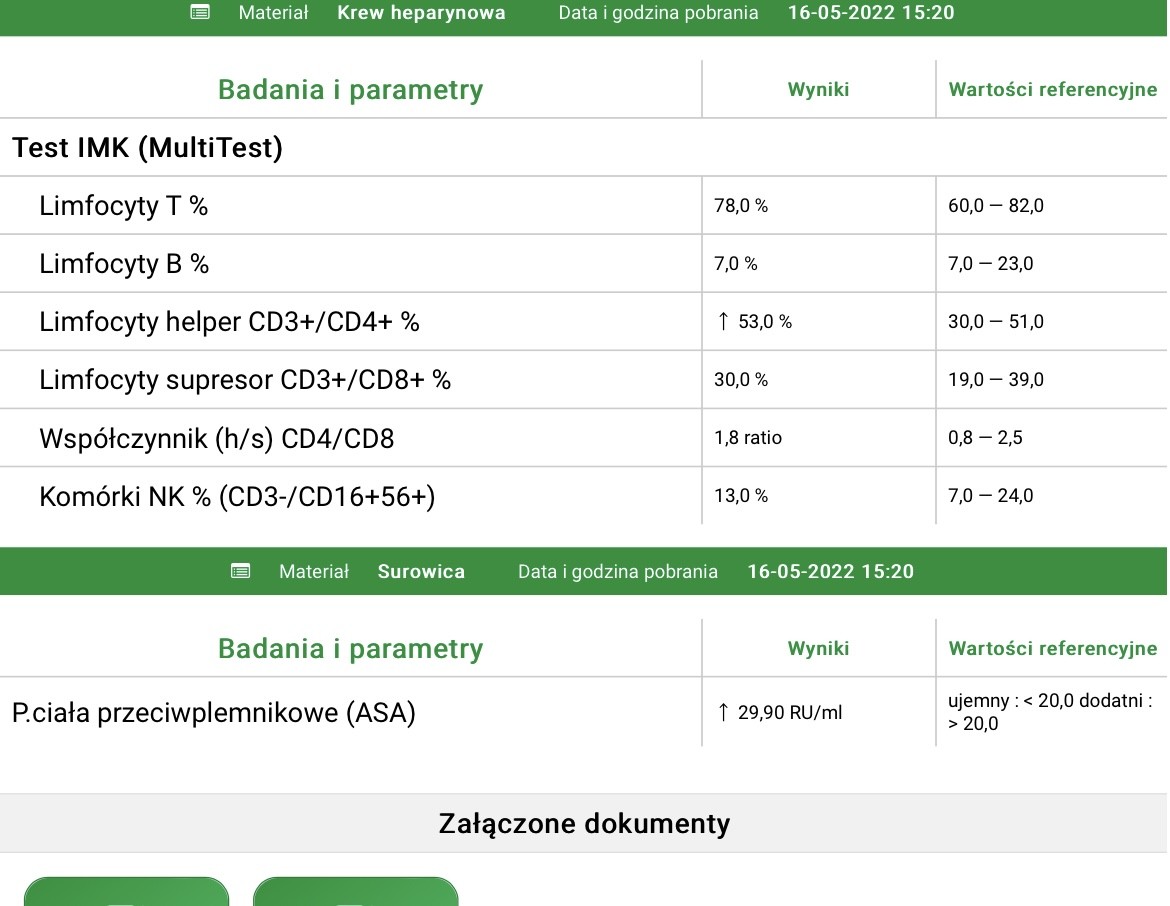Click the Krew heparynowa material label
Viewport: 1170px width, 906px height.
pos(421,13)
